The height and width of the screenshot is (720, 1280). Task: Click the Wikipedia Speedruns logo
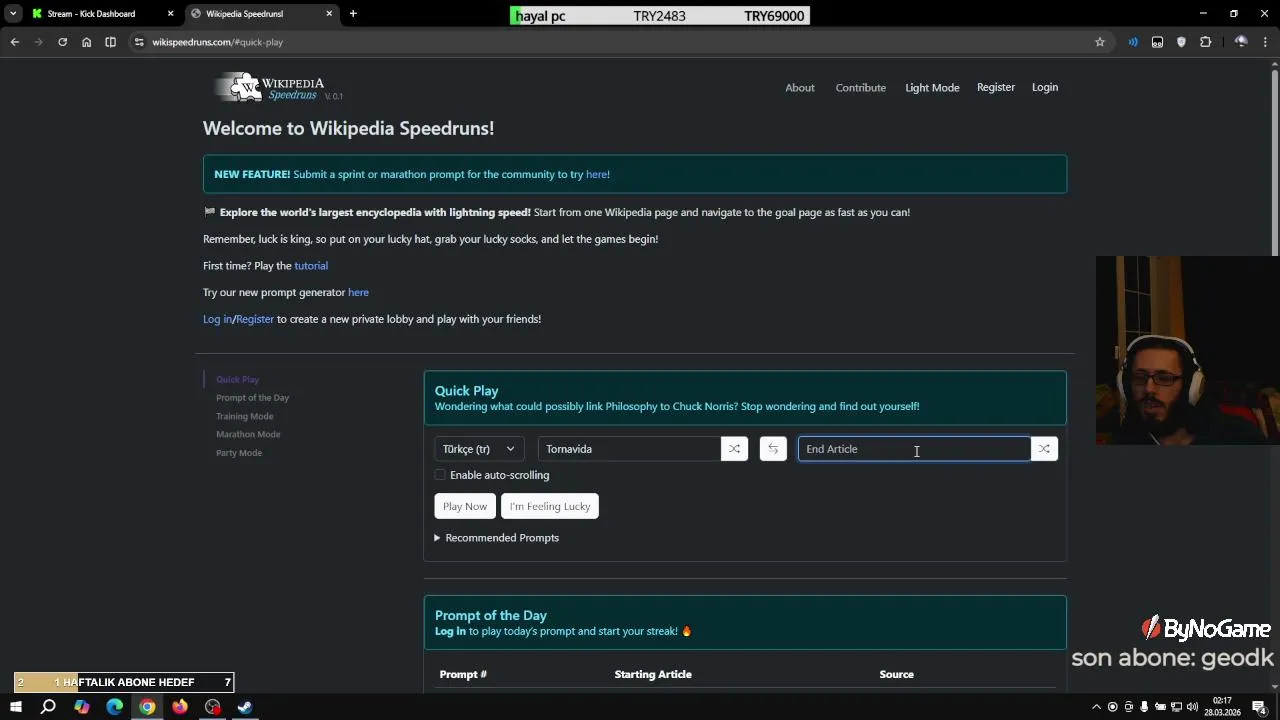[279, 88]
